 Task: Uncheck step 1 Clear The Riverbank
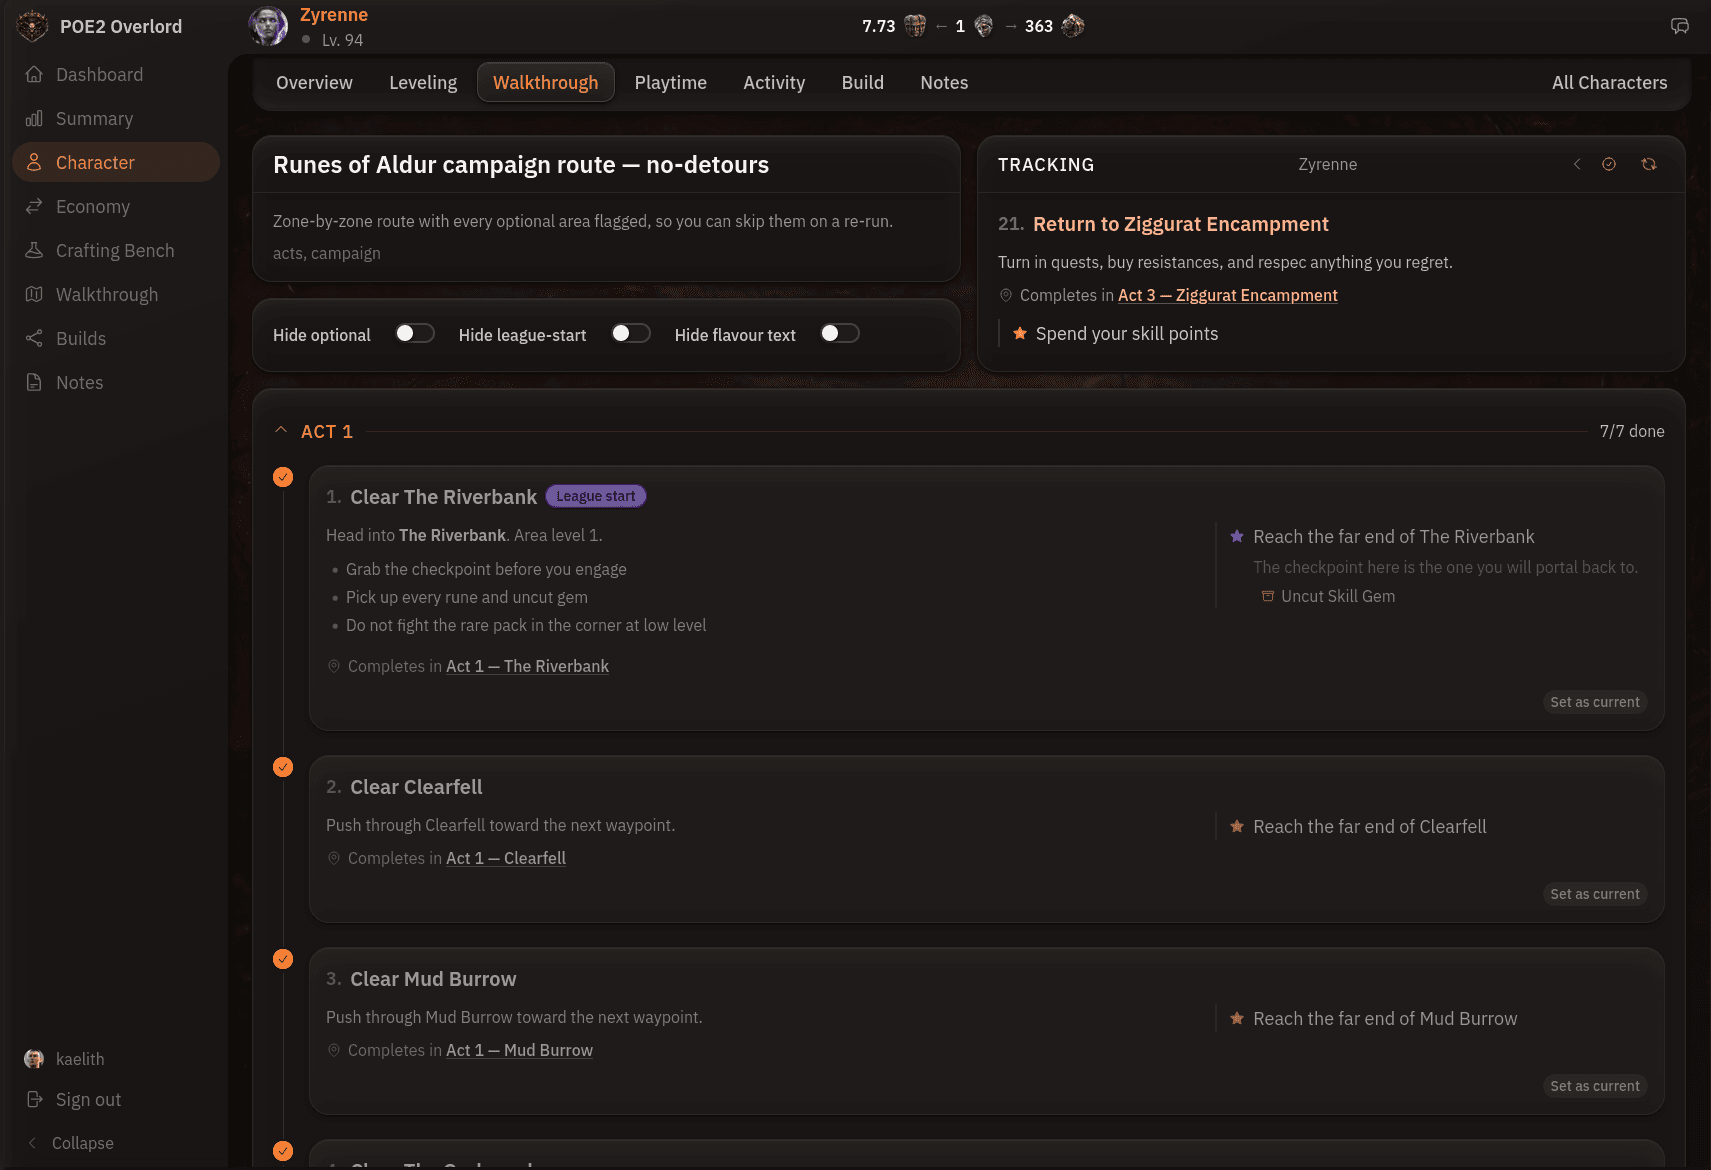click(x=283, y=477)
